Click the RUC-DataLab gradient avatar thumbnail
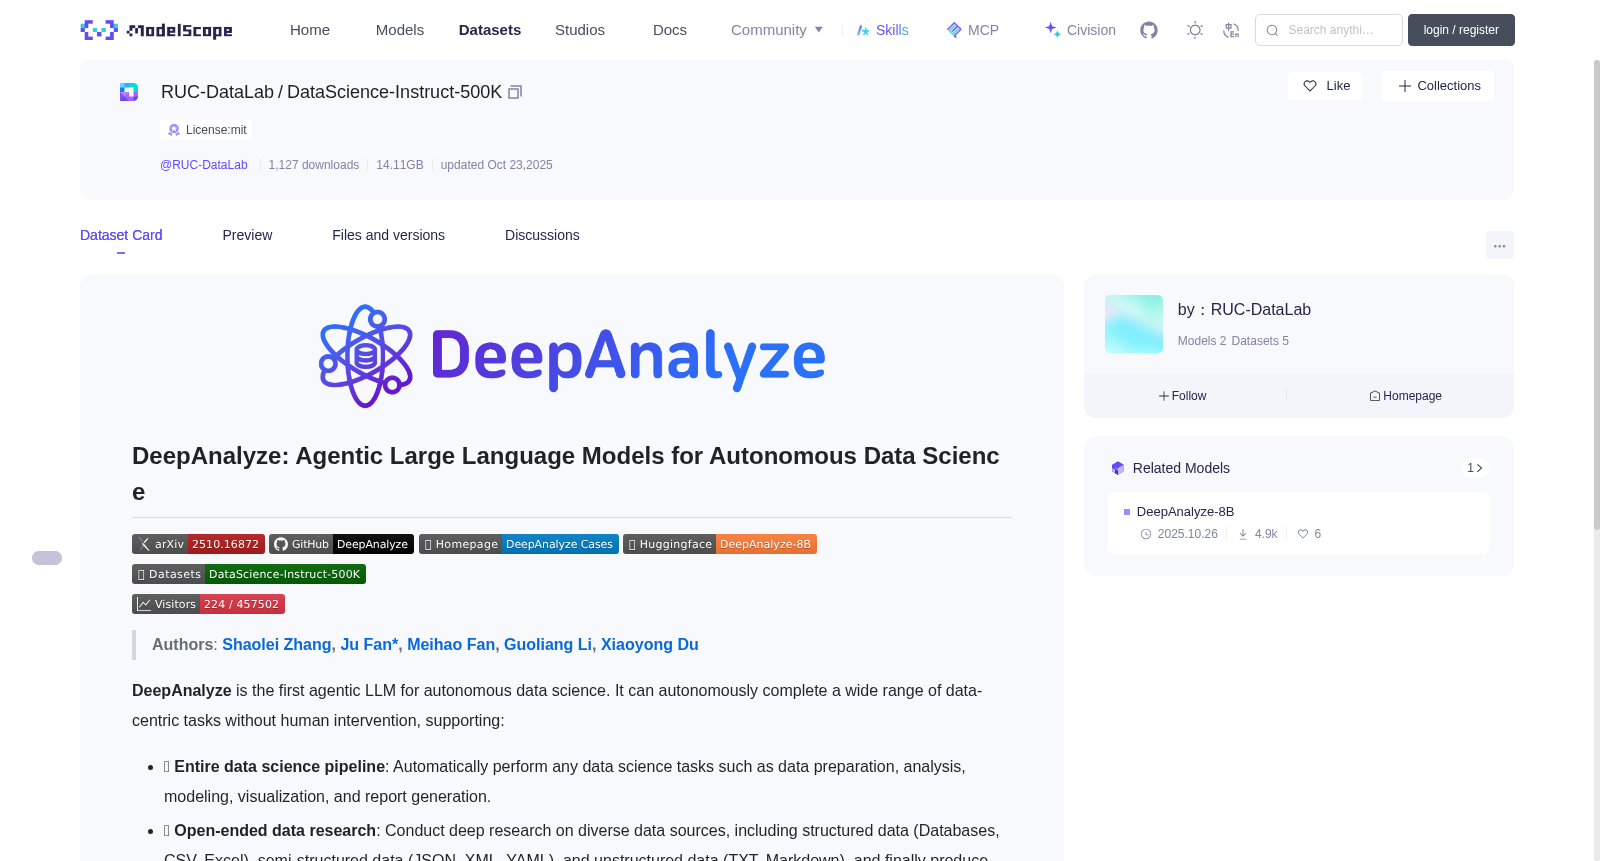Screen dimensions: 1600x861 pos(1134,324)
